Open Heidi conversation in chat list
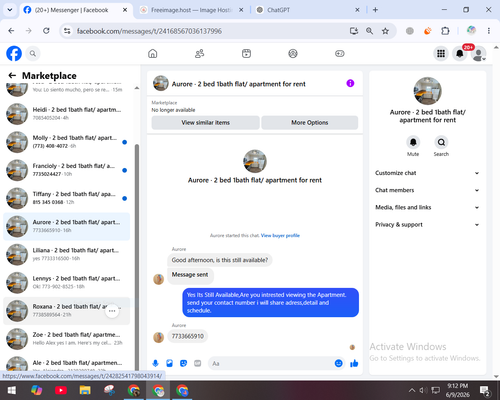 pyautogui.click(x=67, y=114)
